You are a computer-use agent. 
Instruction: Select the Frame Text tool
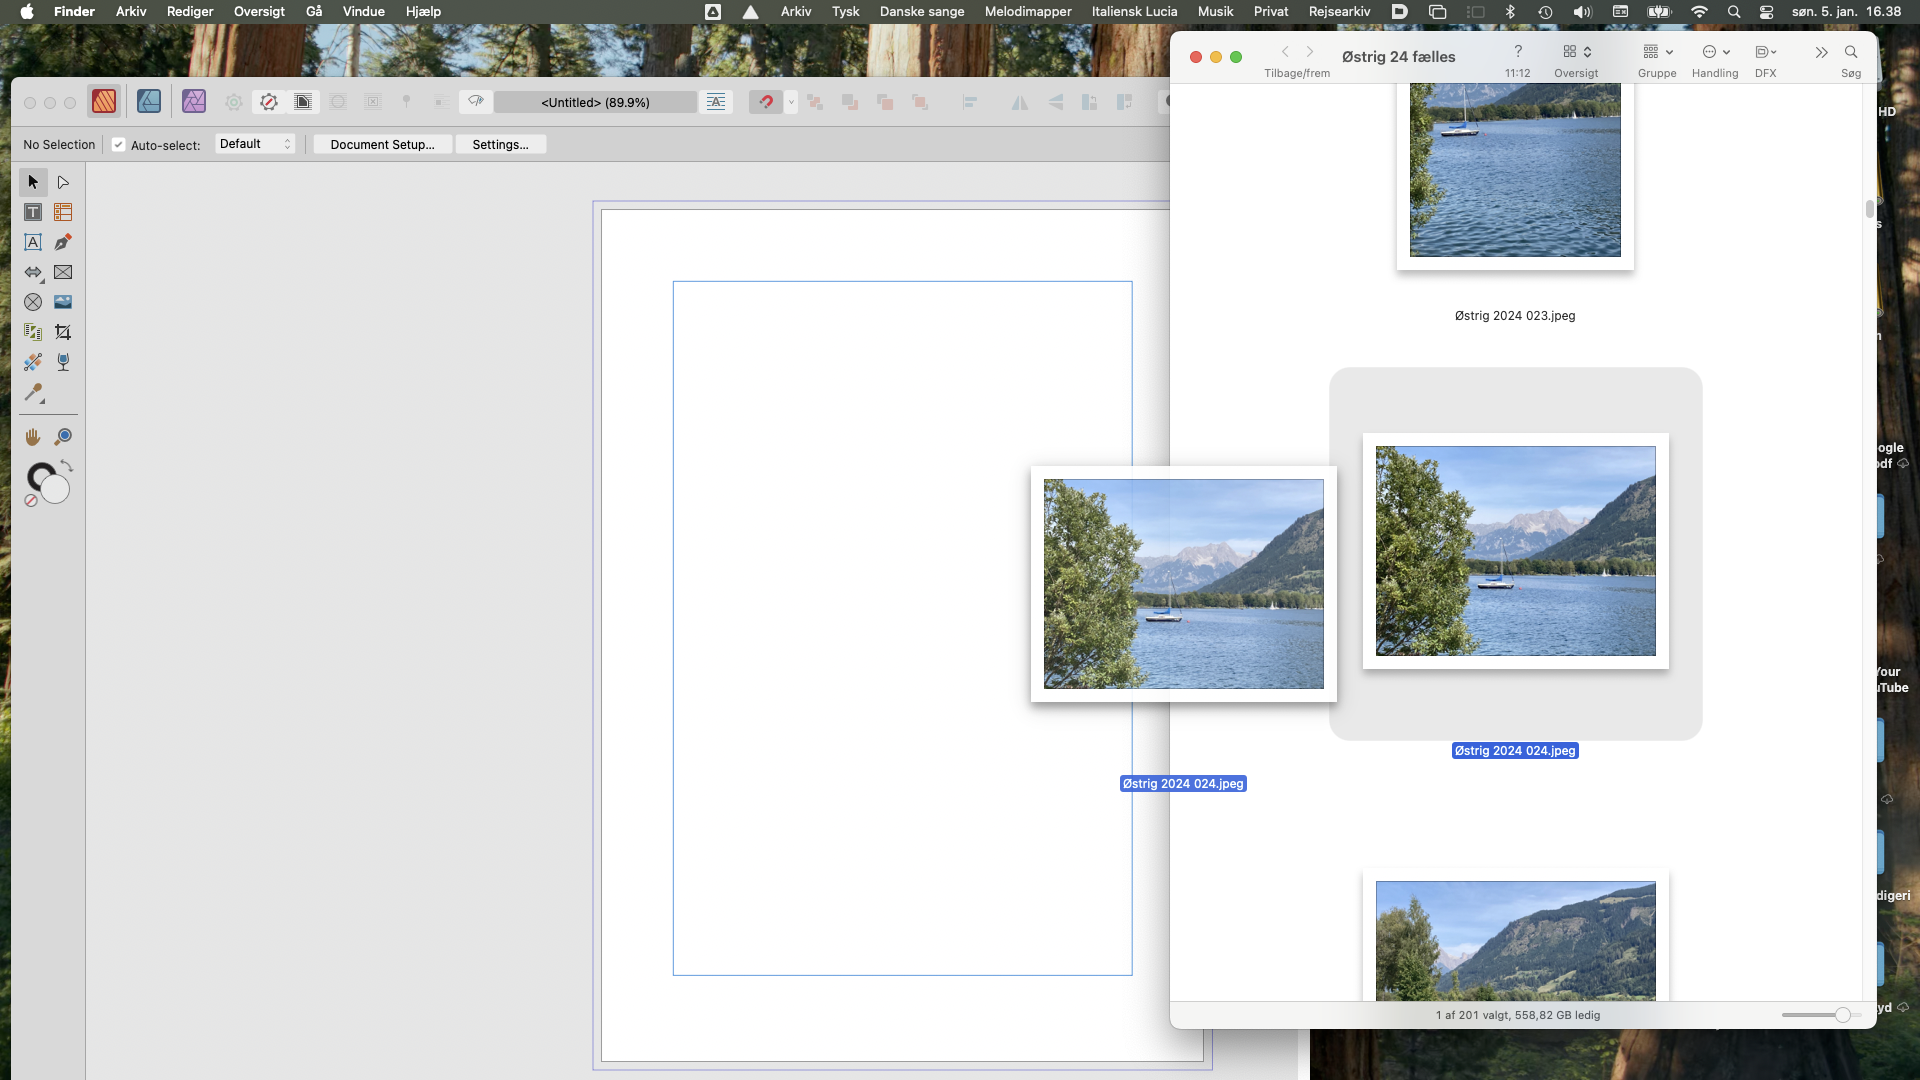[x=33, y=212]
